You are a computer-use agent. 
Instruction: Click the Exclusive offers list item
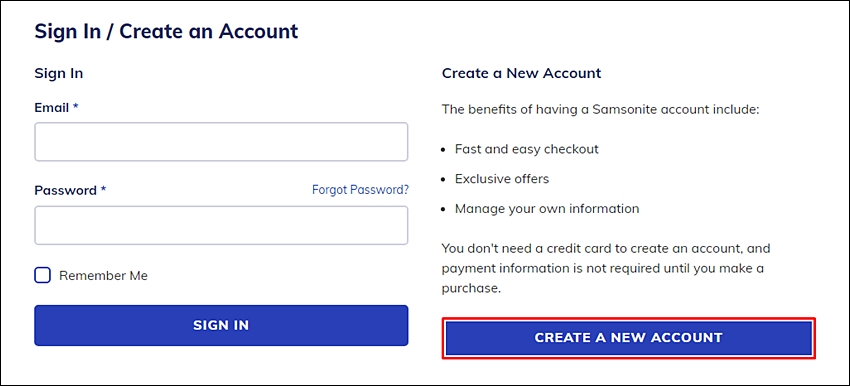502,178
